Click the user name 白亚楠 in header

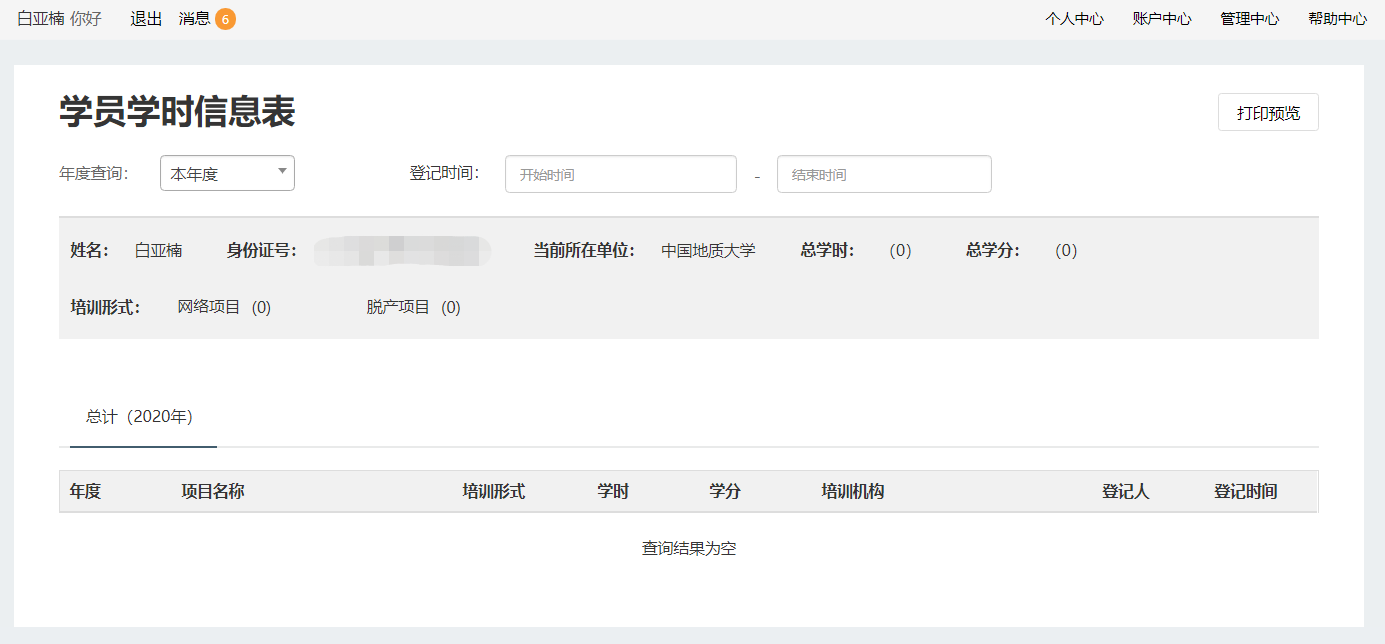(x=41, y=19)
